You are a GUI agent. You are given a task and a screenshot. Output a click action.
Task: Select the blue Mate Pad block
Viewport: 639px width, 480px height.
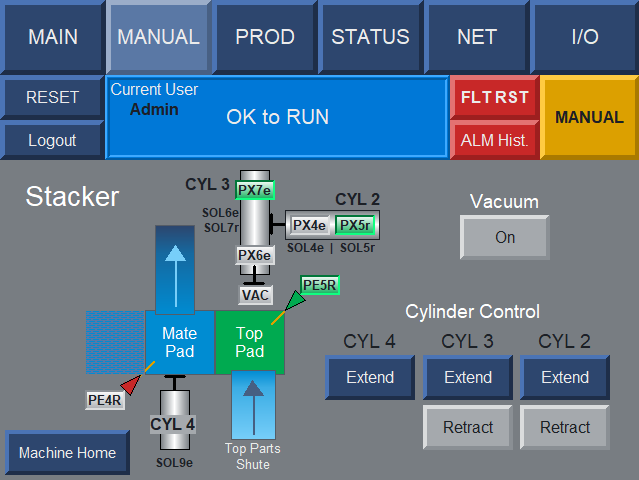180,342
